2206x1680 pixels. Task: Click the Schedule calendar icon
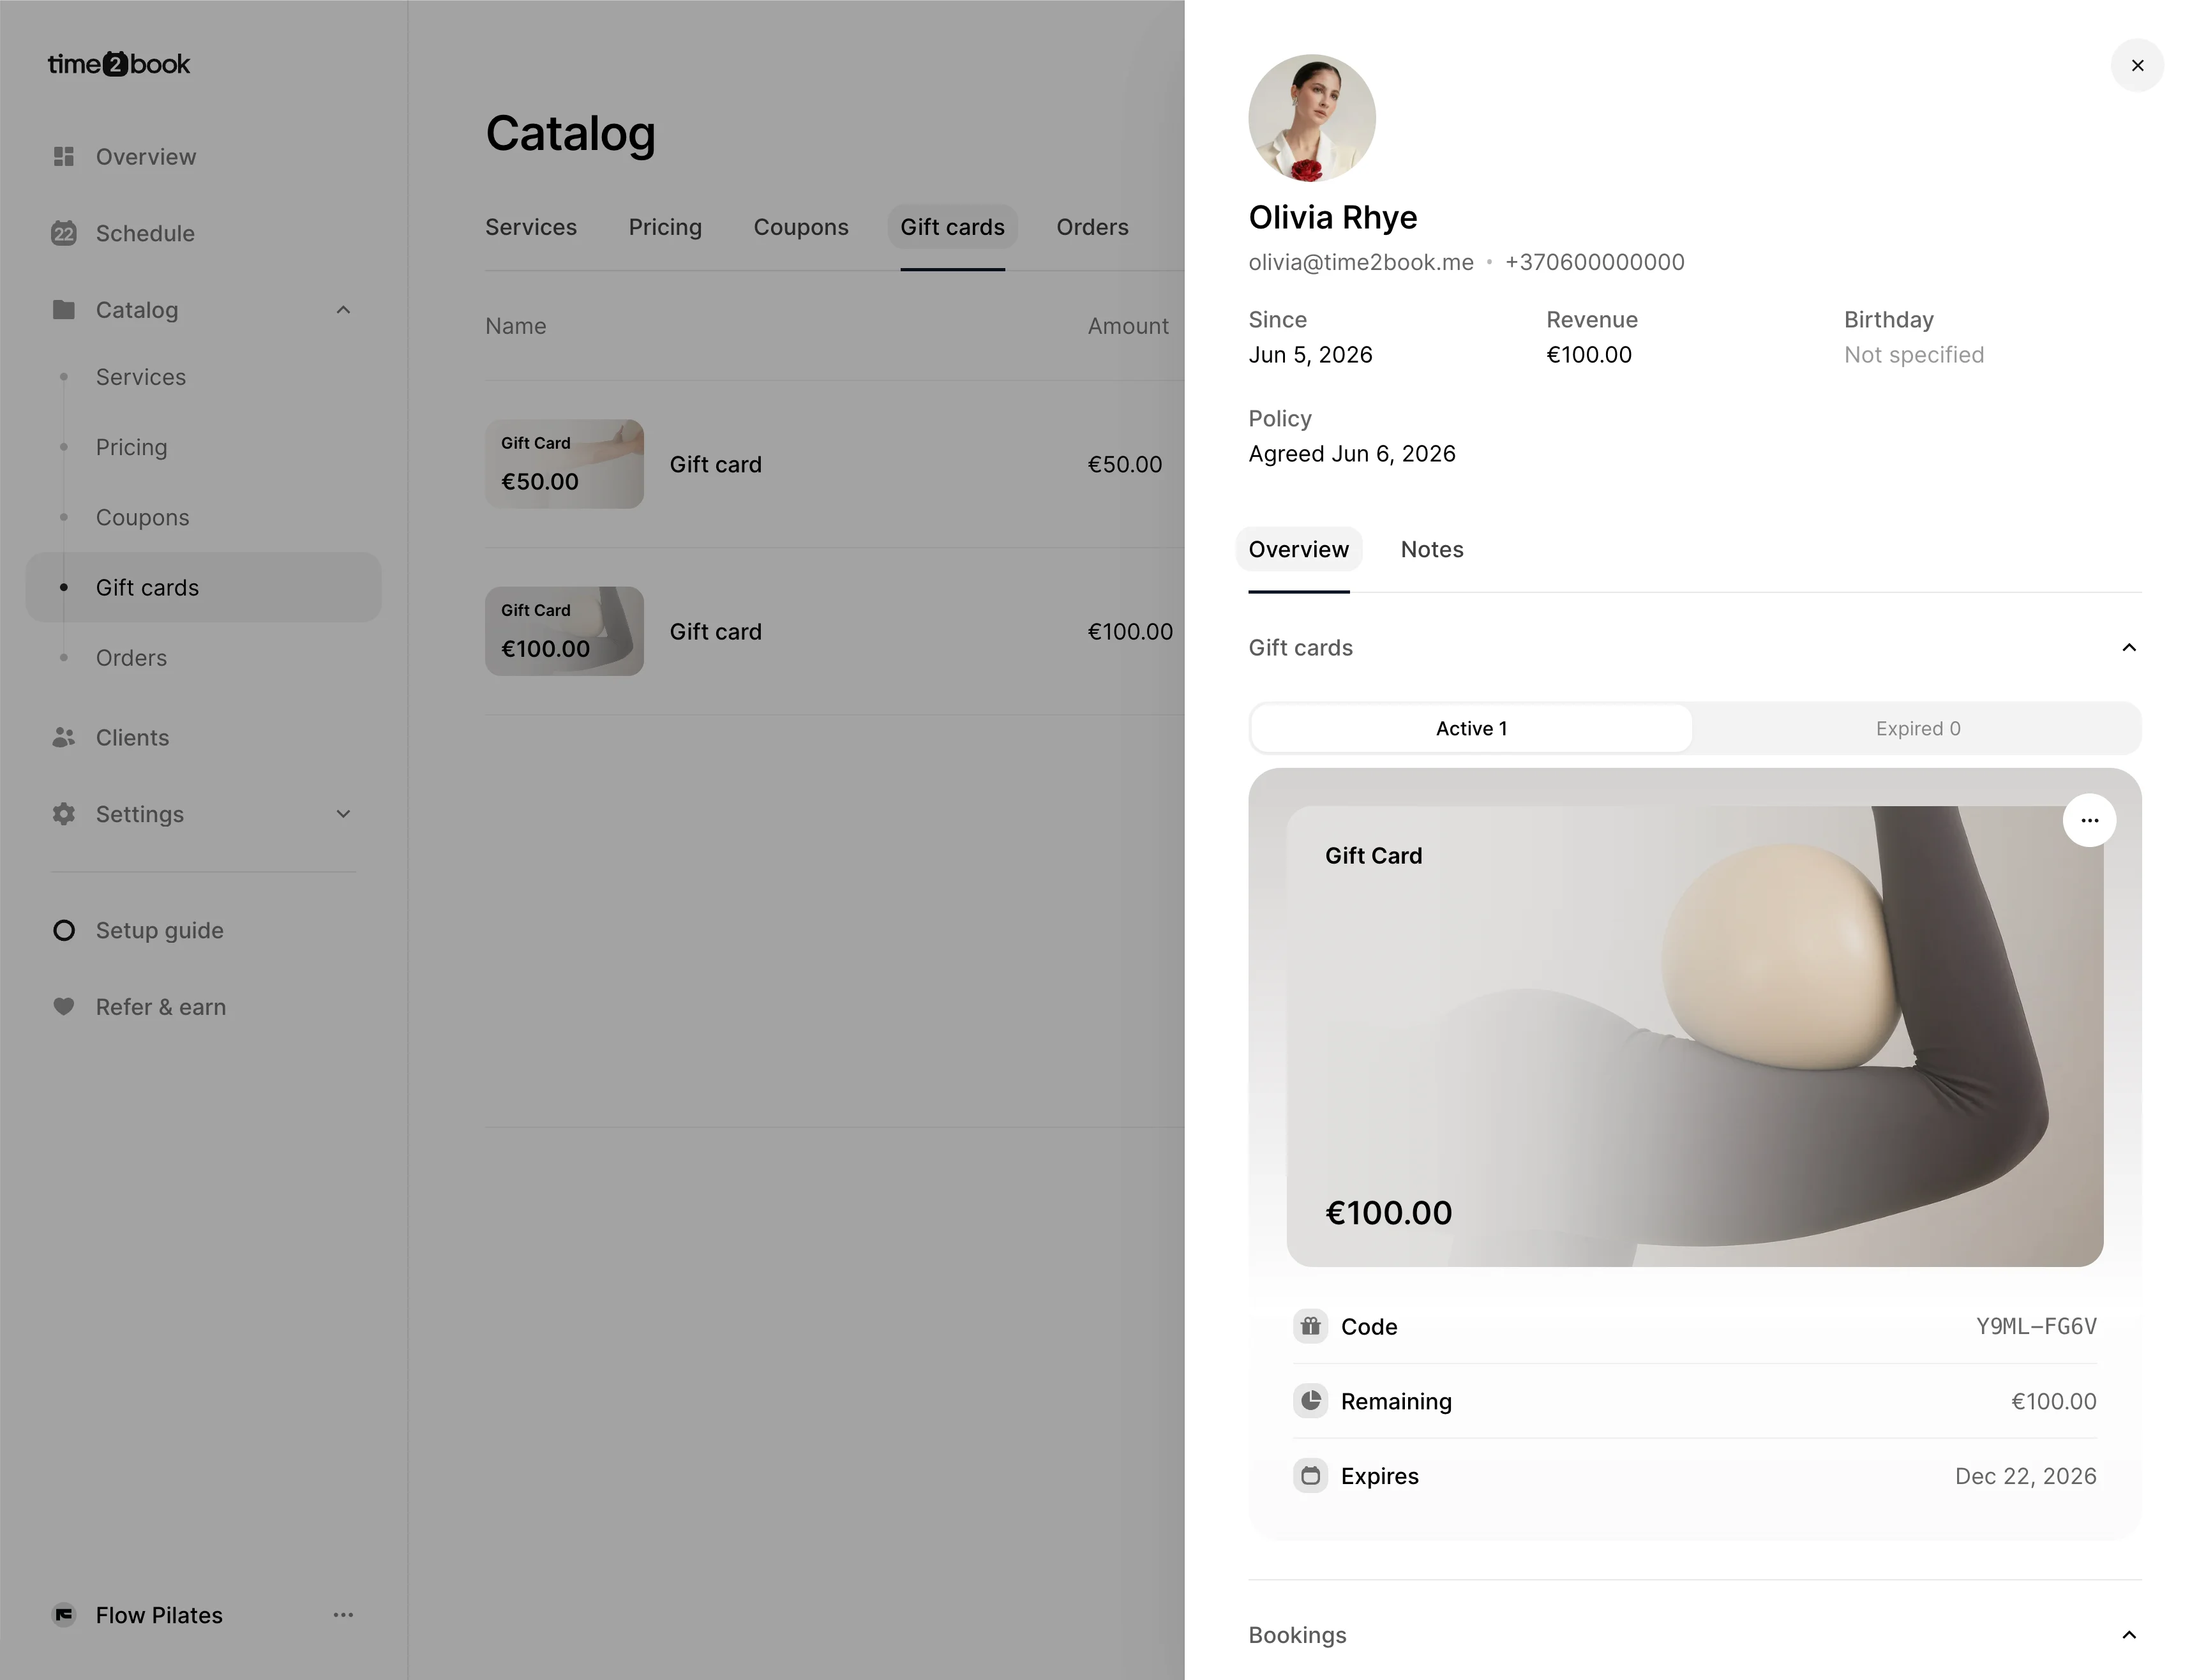point(64,233)
